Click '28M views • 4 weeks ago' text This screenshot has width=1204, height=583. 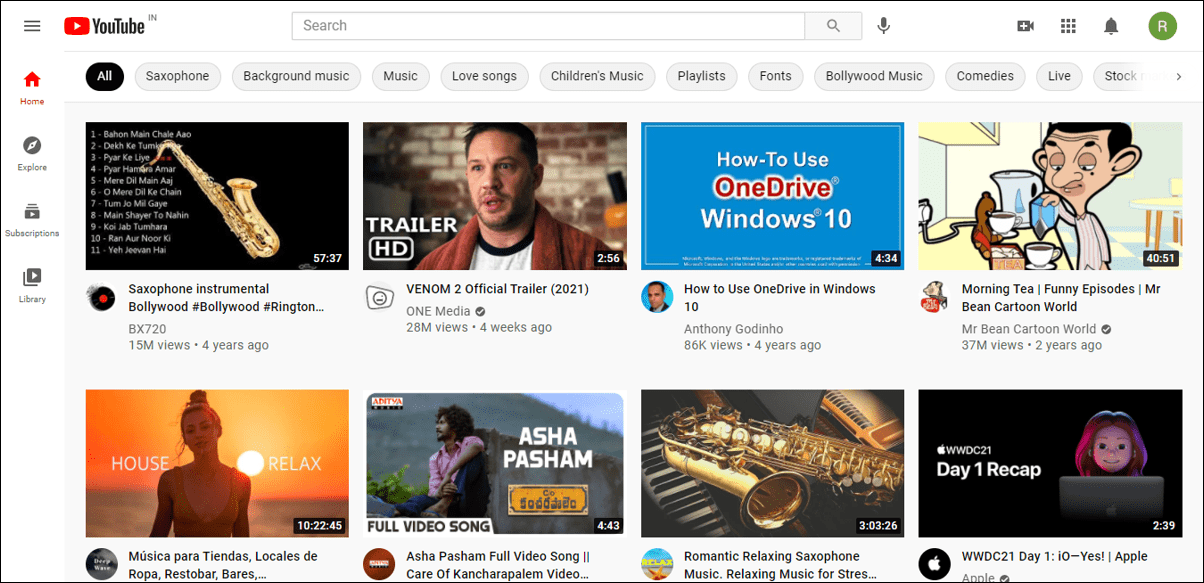pyautogui.click(x=479, y=327)
